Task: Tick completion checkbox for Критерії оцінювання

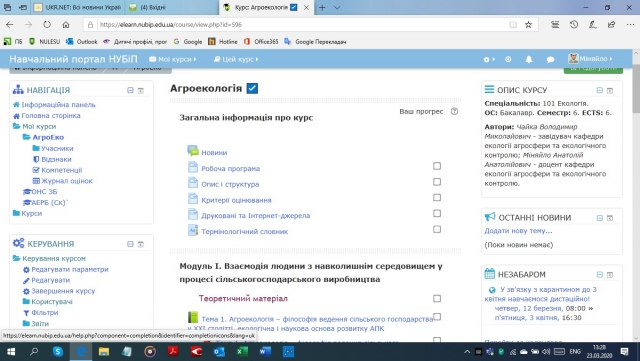Action: [437, 198]
